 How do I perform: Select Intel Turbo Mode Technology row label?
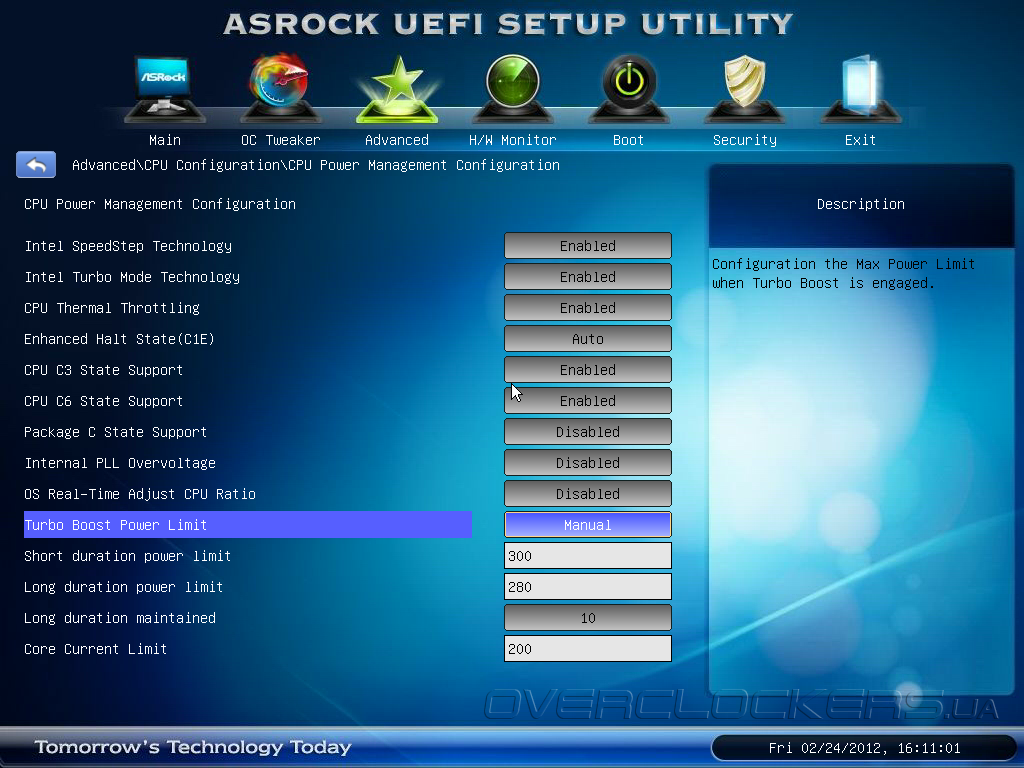[132, 277]
